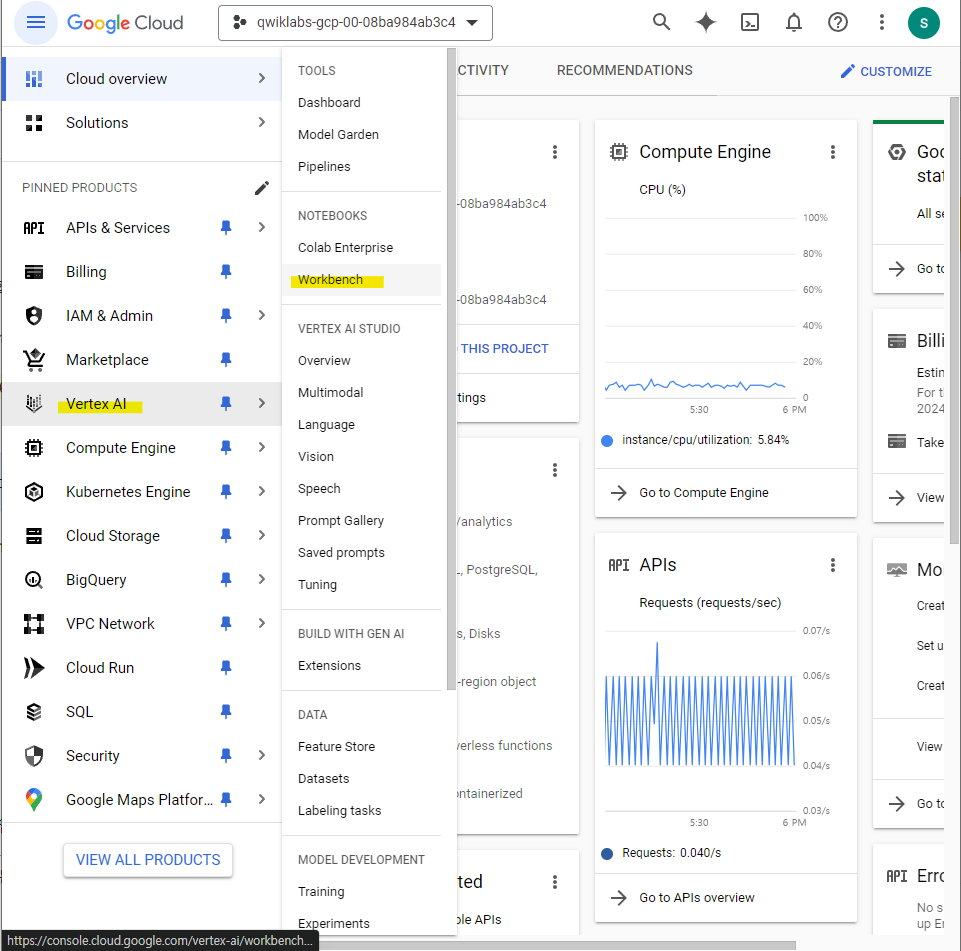Toggle the hamburger navigation menu
This screenshot has width=961, height=951.
point(36,23)
